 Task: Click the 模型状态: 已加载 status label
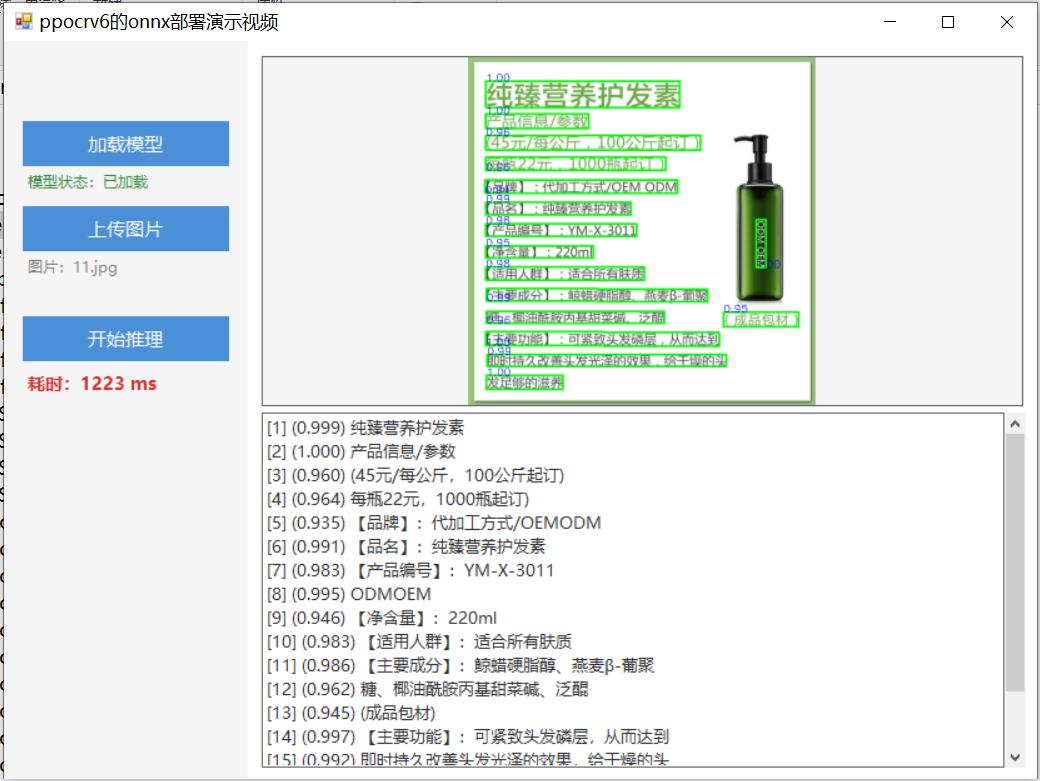(88, 182)
